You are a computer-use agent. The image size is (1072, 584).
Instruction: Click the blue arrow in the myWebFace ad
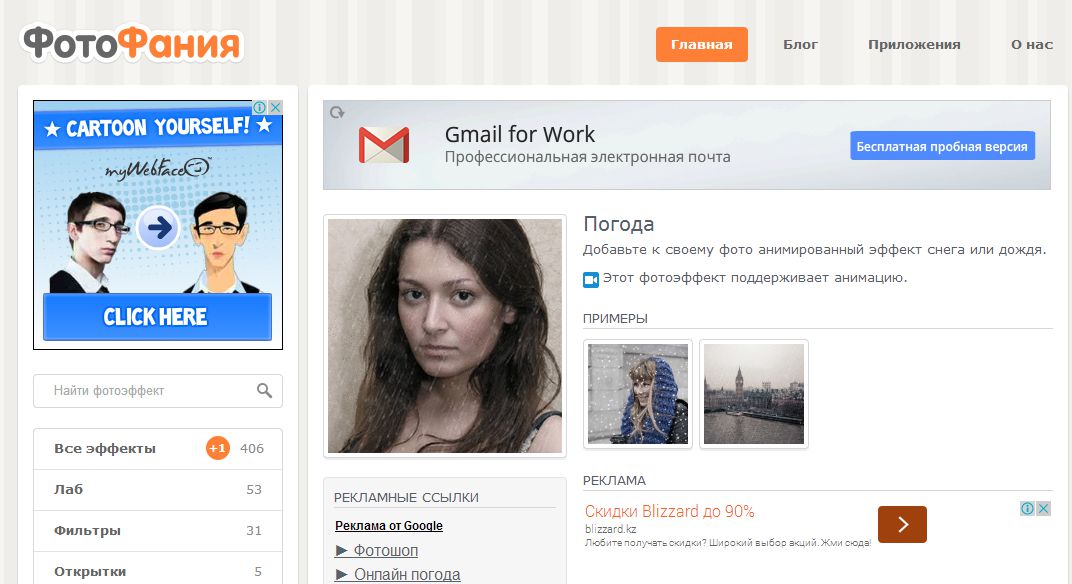tap(158, 227)
